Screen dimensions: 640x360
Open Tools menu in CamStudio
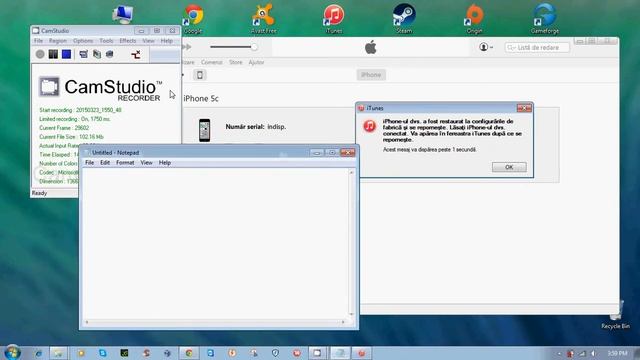(x=106, y=41)
